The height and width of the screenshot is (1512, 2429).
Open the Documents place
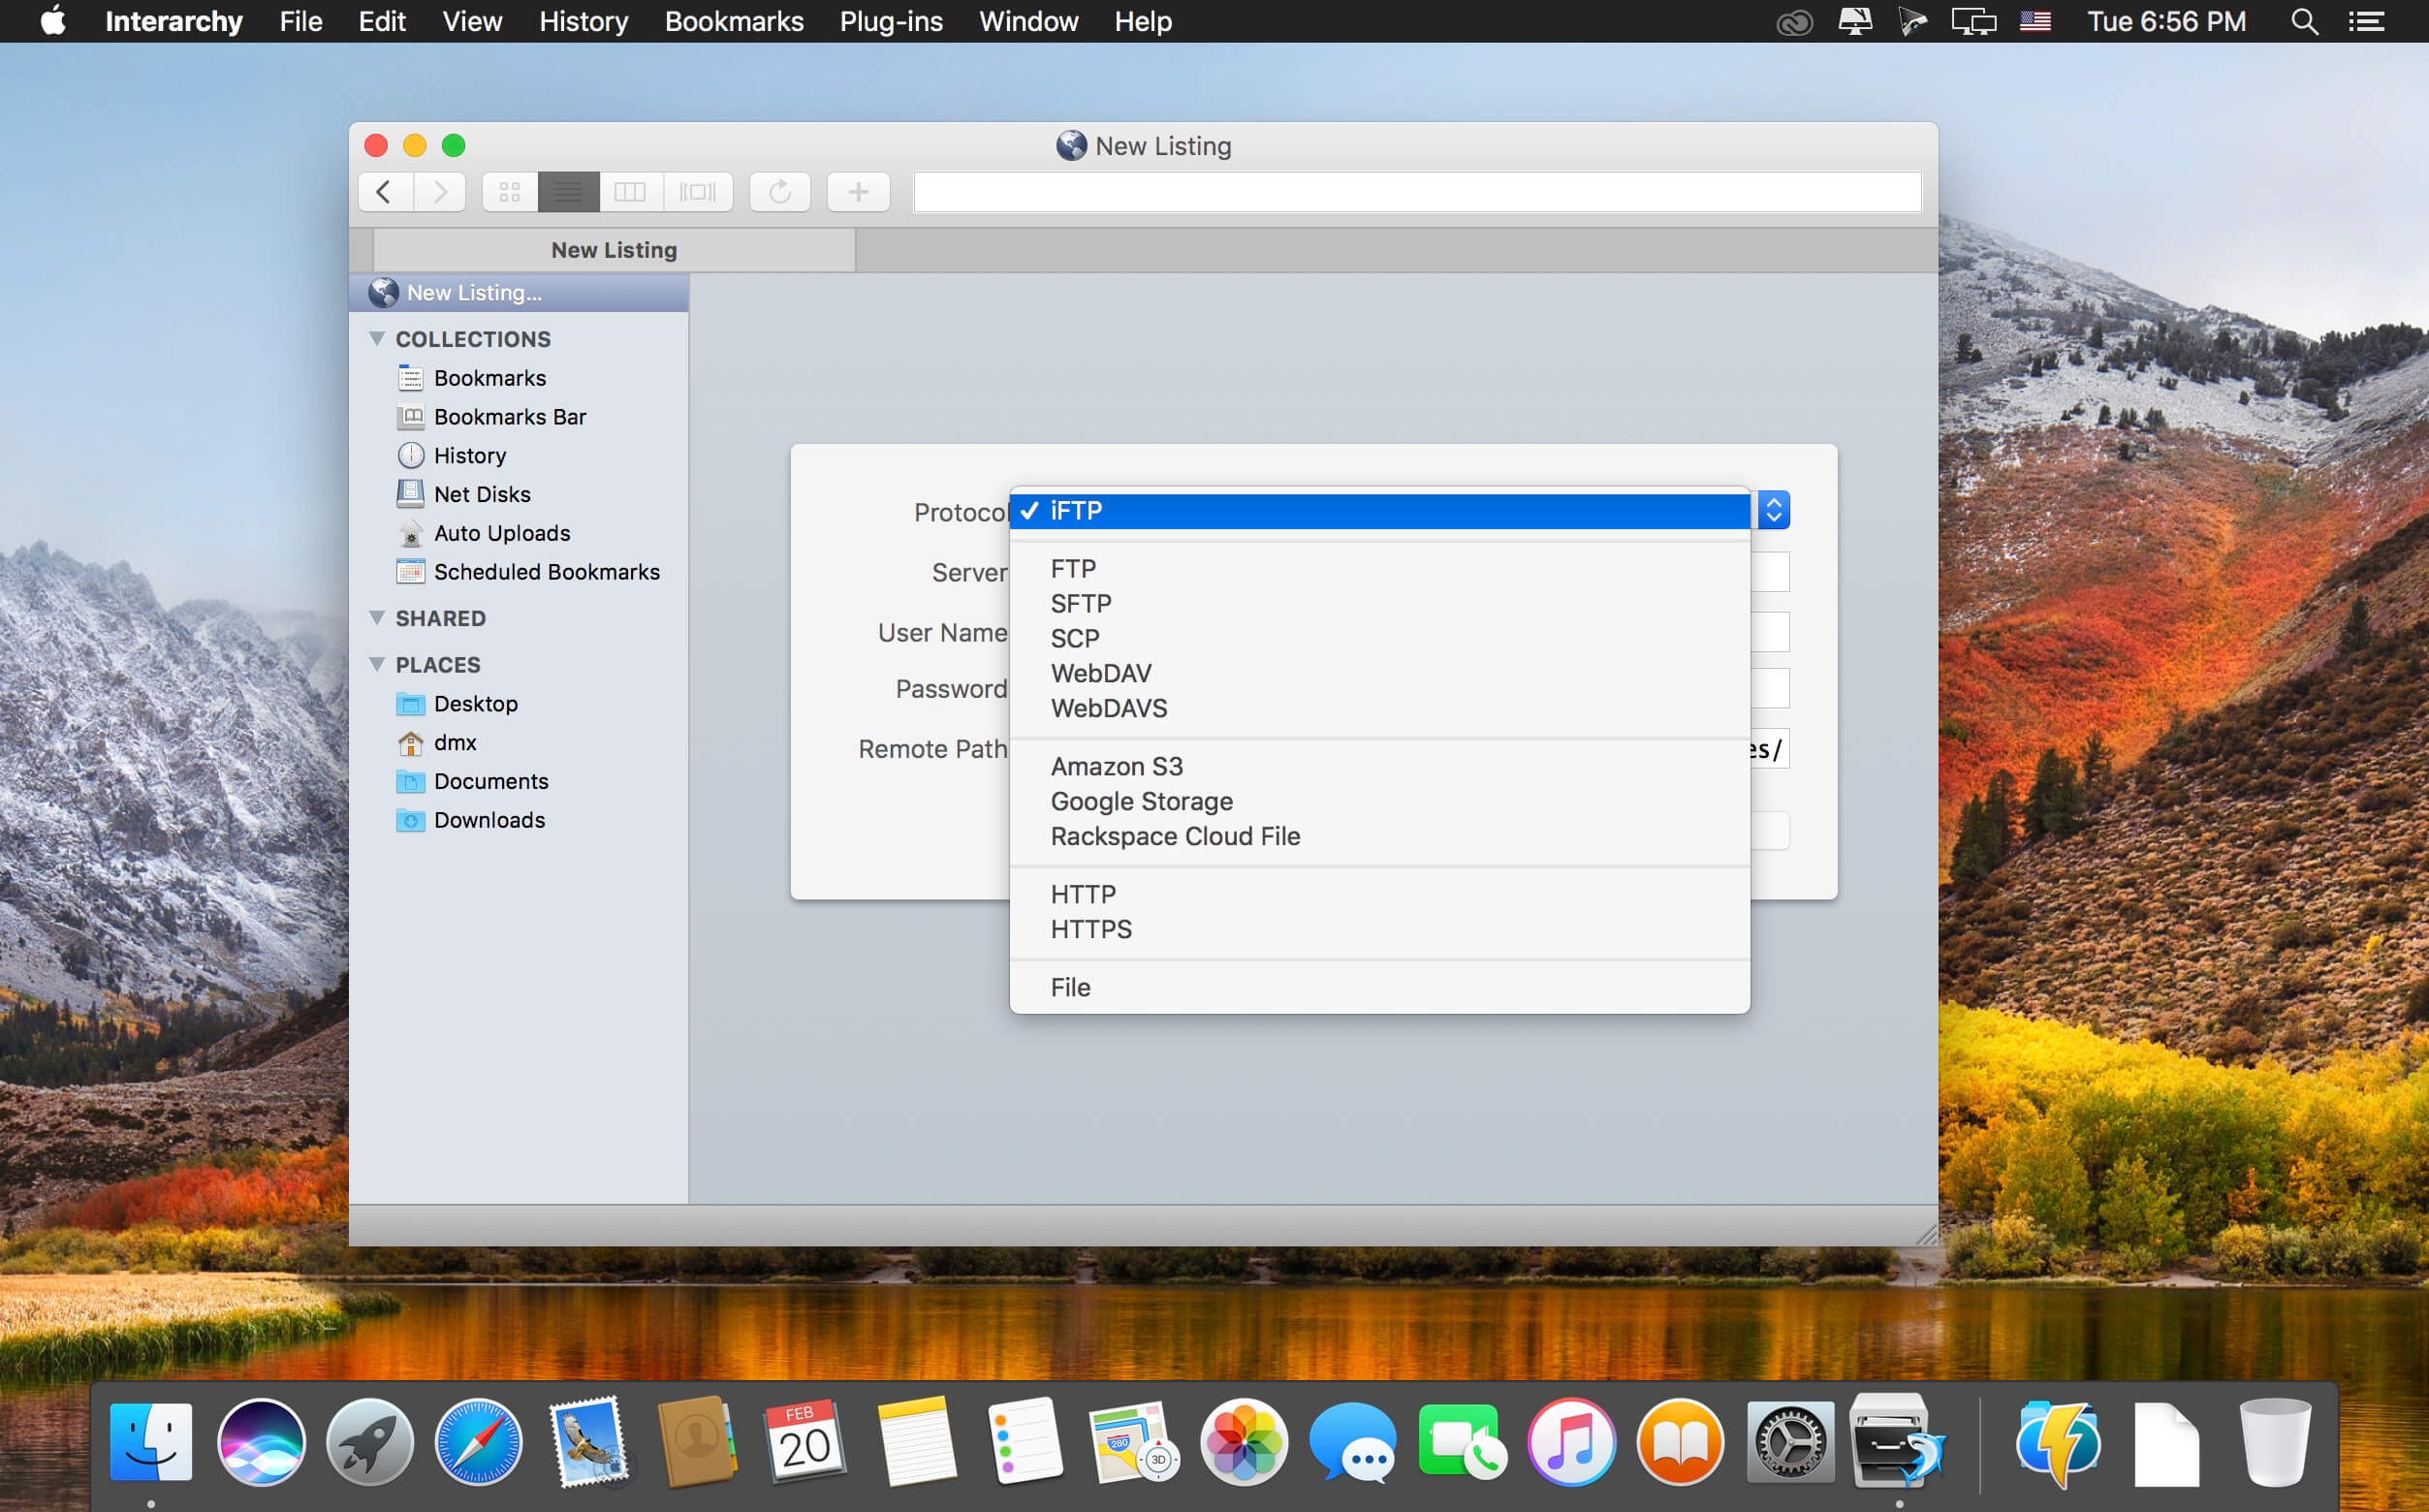491,782
